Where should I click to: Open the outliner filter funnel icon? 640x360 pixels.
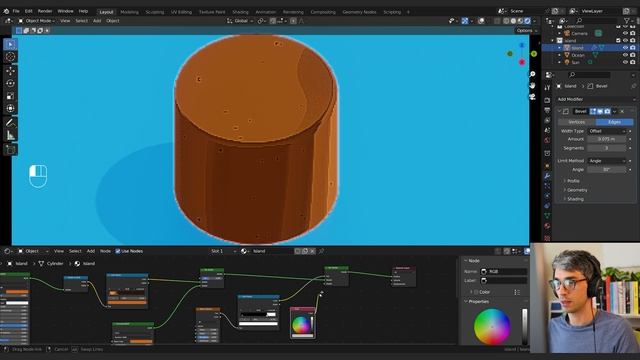coord(627,20)
